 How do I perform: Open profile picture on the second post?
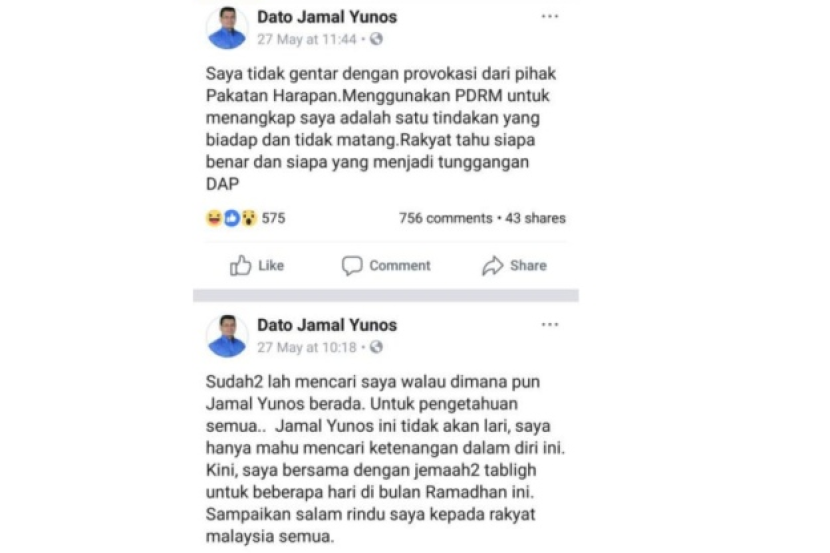[227, 336]
